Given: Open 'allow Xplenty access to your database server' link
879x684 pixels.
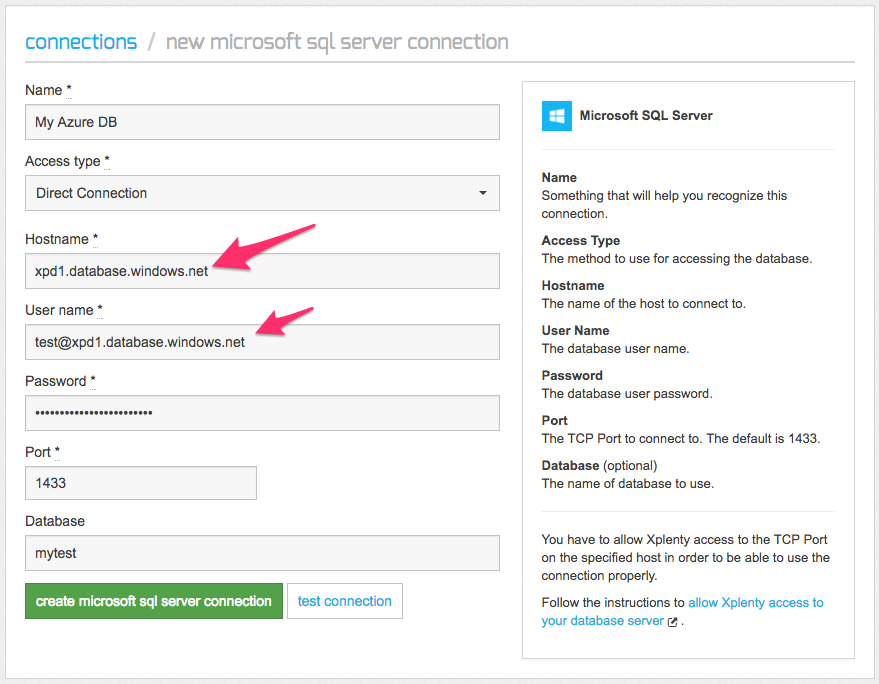Looking at the screenshot, I should pos(682,612).
